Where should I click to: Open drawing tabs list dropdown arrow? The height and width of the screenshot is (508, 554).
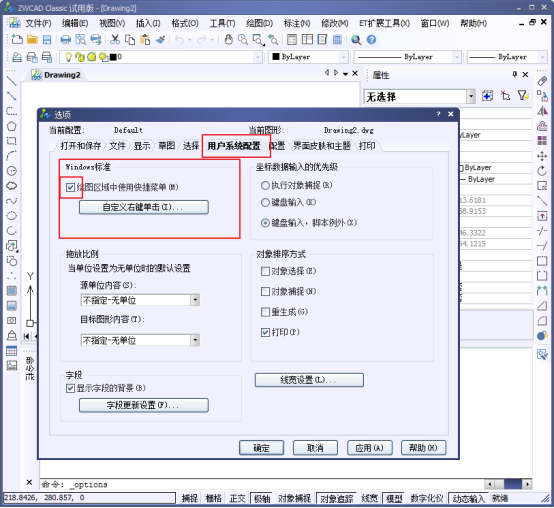[345, 73]
